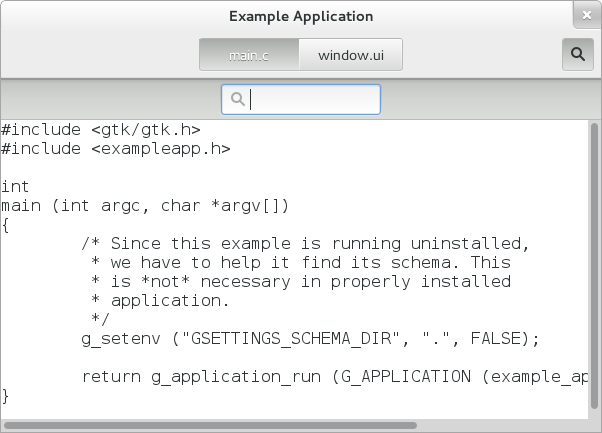Click the magnifier icon inside the search entry
Screen dimensions: 602x433
coord(238,99)
